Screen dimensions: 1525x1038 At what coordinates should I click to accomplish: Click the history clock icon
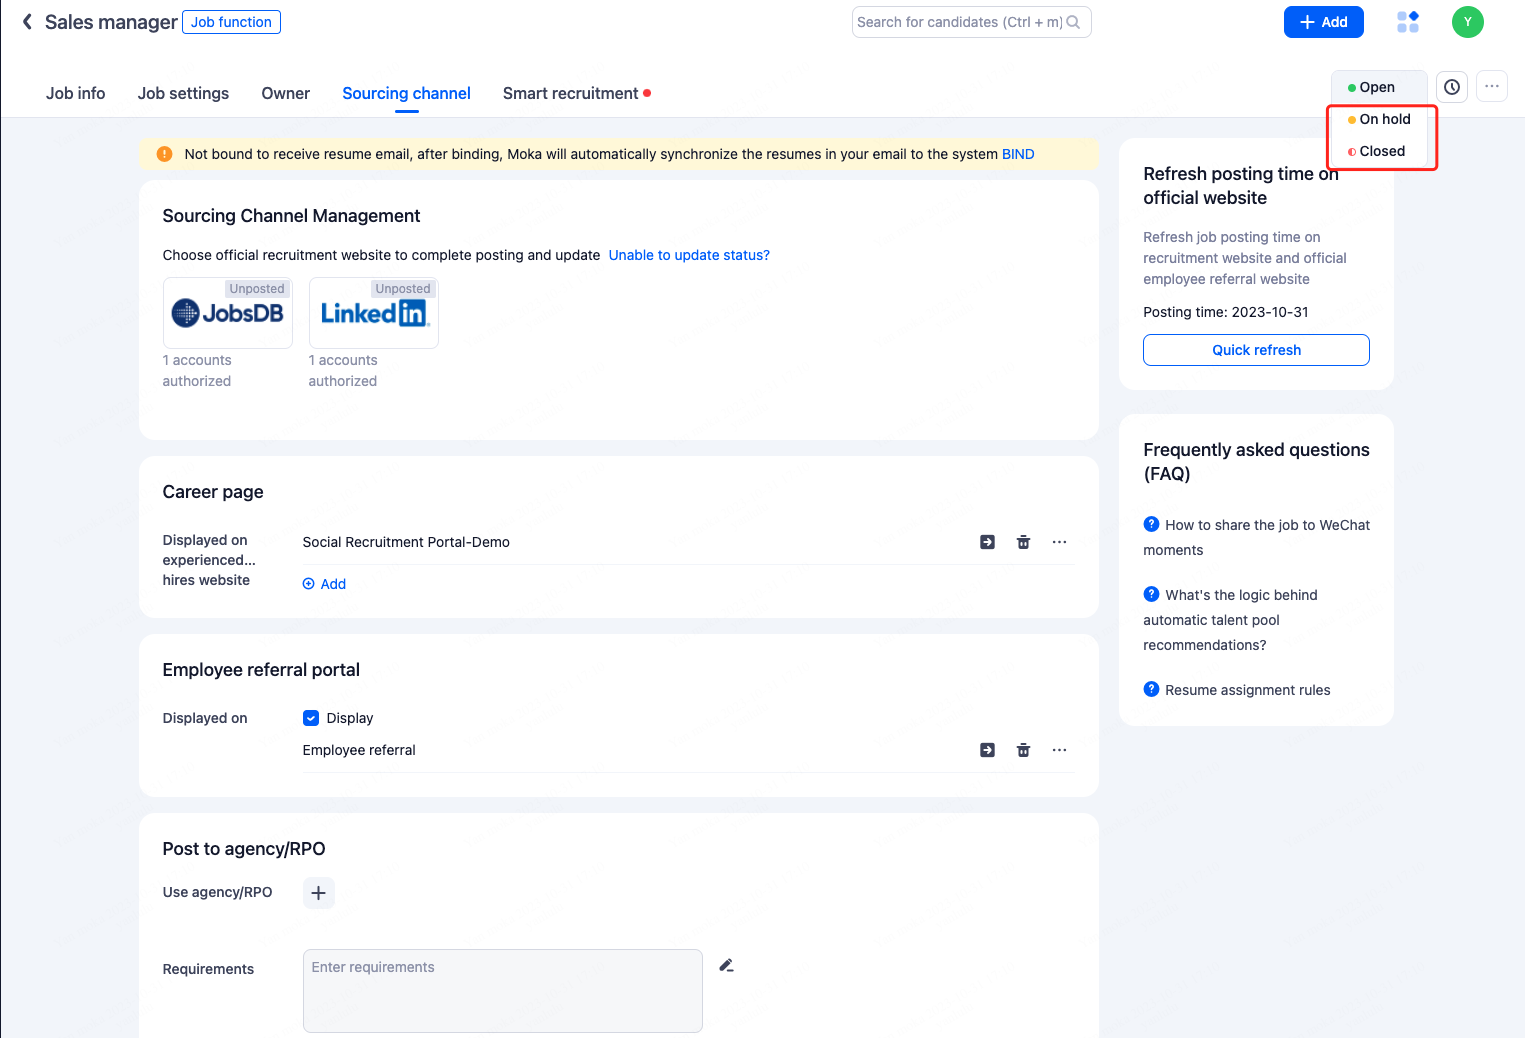coord(1452,87)
